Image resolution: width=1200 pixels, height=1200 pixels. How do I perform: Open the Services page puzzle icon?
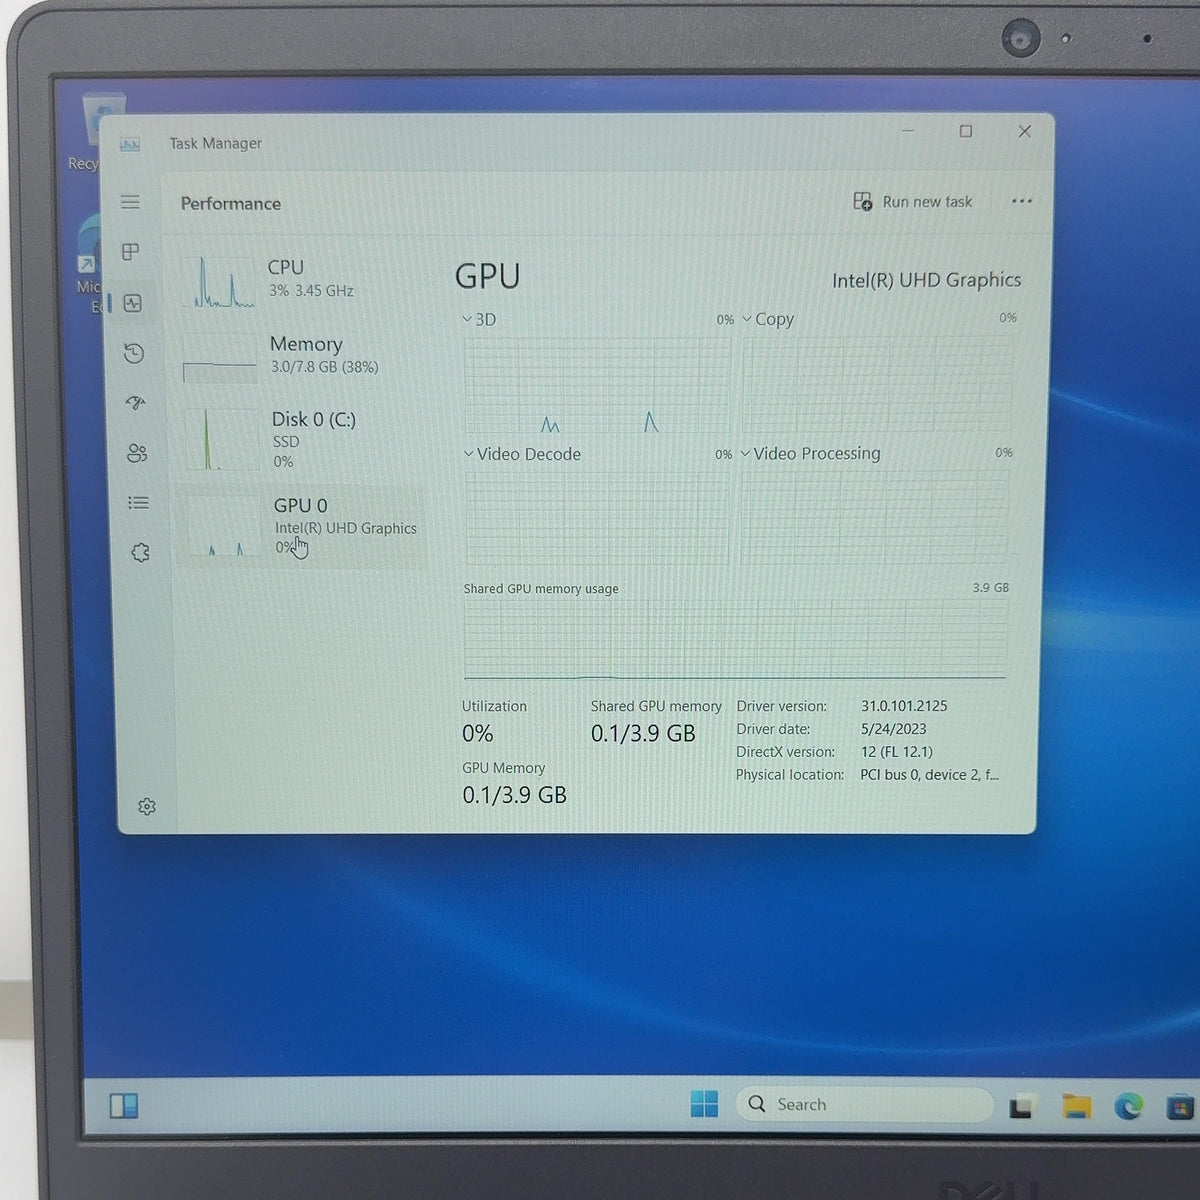pyautogui.click(x=140, y=553)
